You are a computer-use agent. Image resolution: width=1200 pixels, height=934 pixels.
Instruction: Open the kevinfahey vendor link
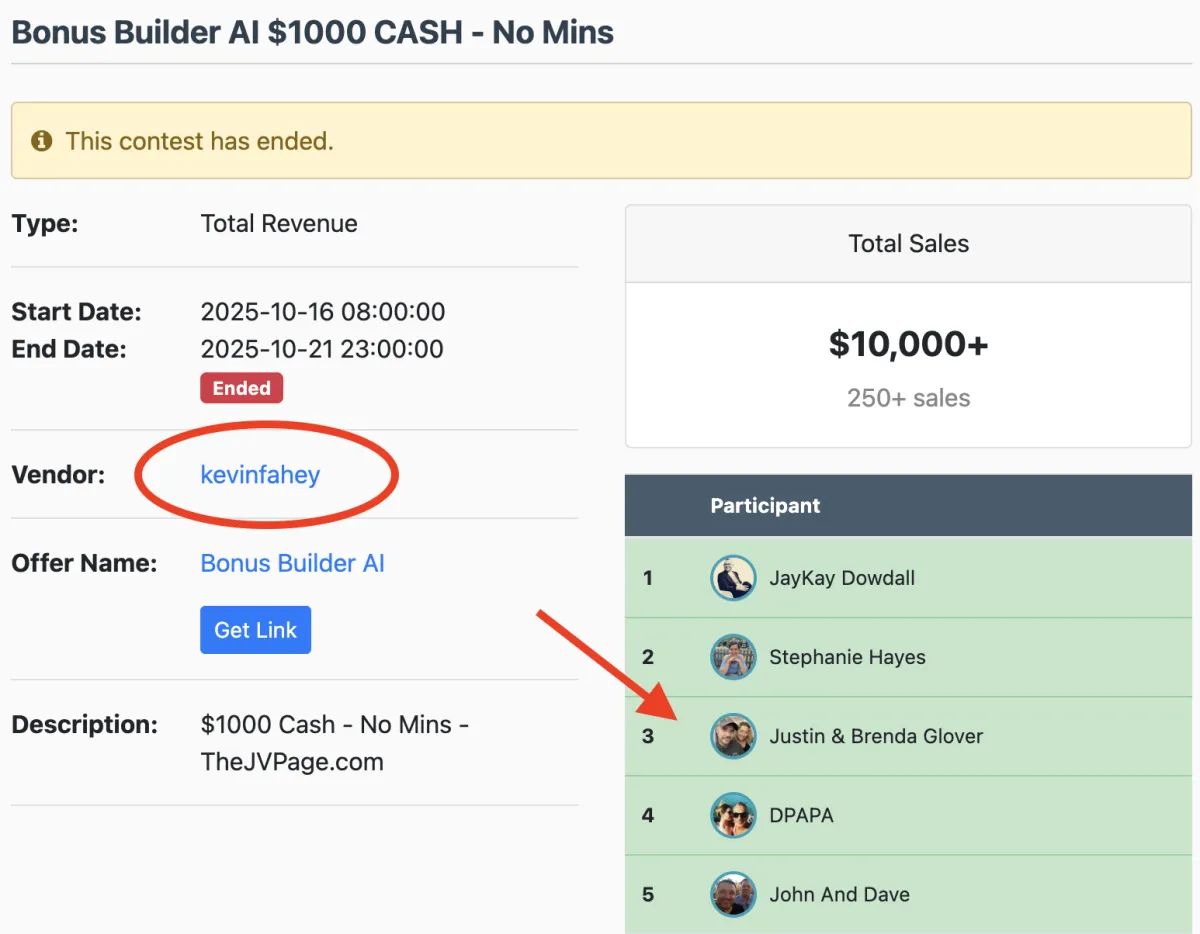[x=260, y=474]
